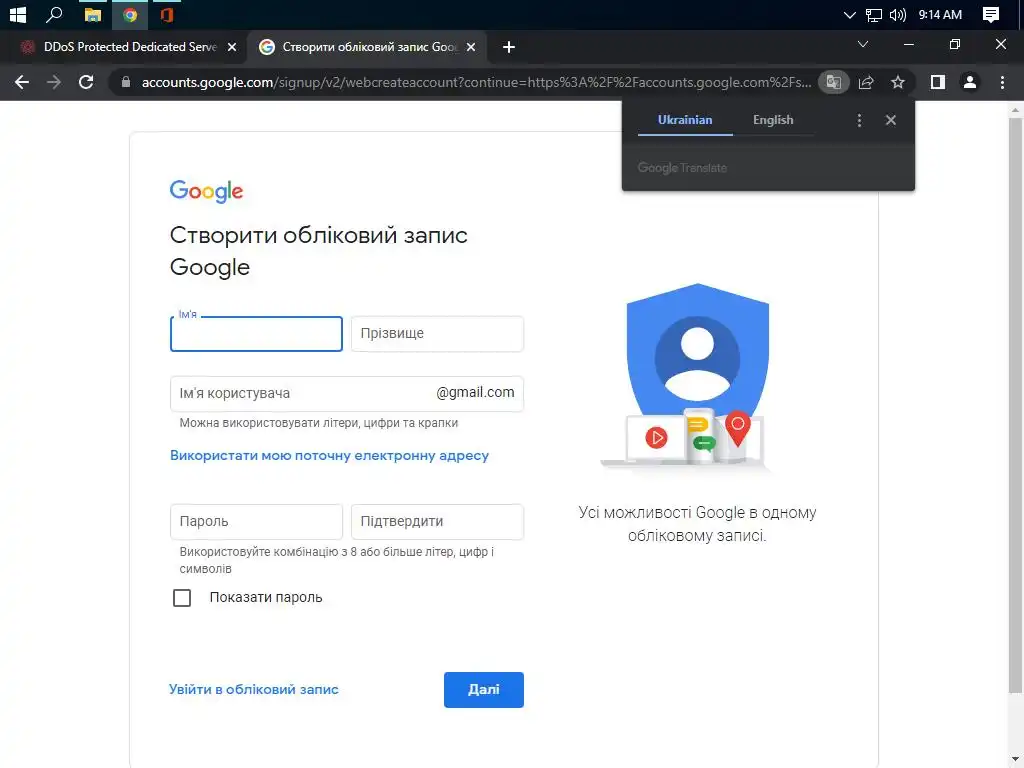Enable the Показати пароль checkbox
1024x768 pixels.
tap(182, 598)
